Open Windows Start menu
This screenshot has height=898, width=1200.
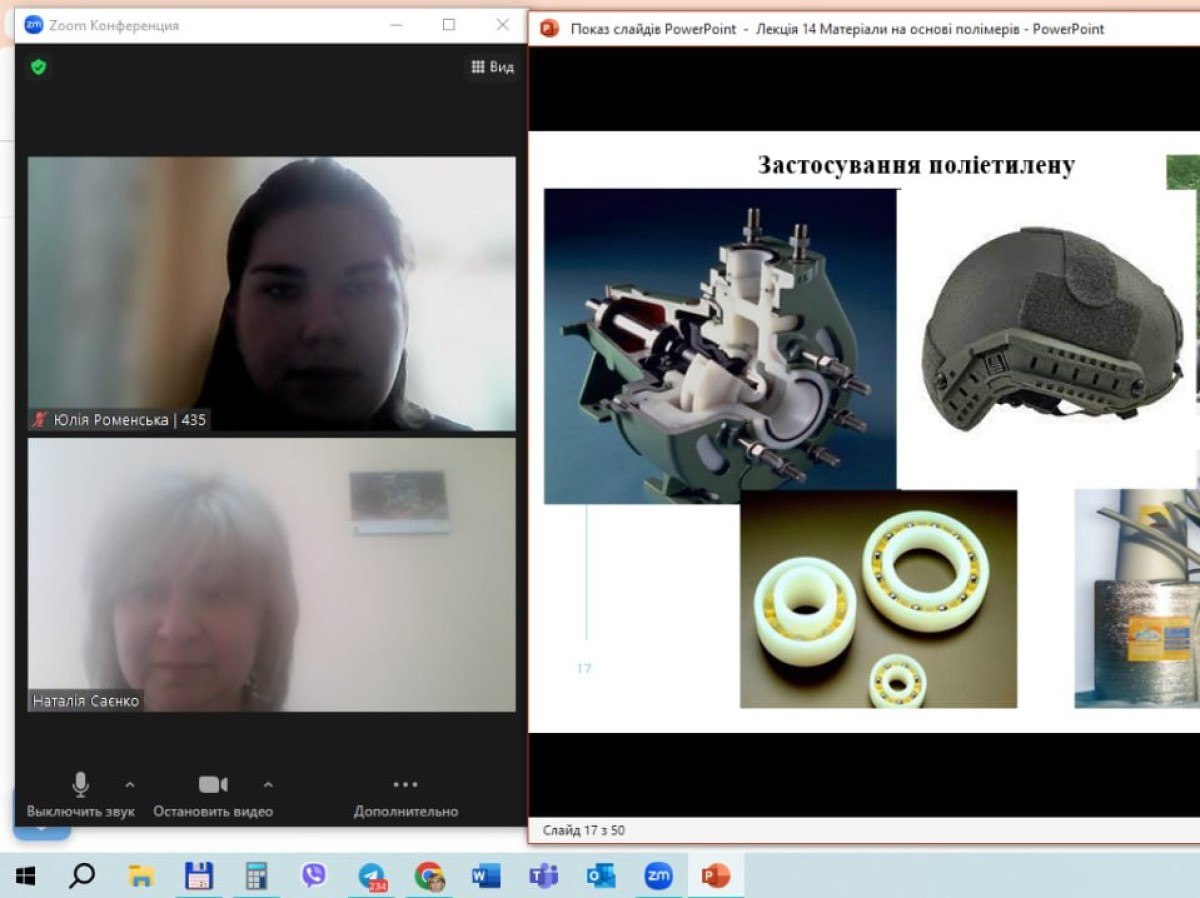pyautogui.click(x=26, y=876)
